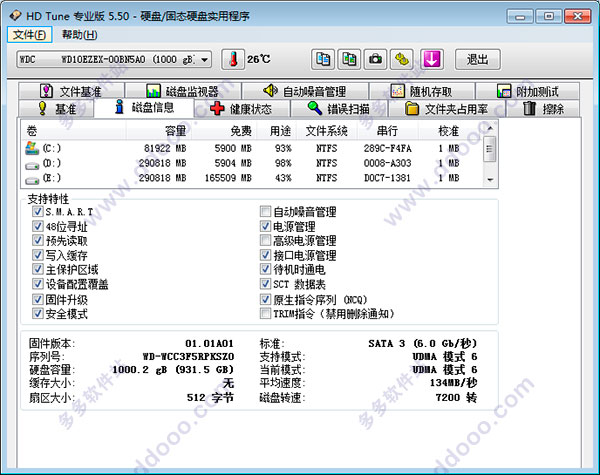This screenshot has width=600, height=475.
Task: Toggle the 48位寻址 checkbox
Action: coord(37,226)
